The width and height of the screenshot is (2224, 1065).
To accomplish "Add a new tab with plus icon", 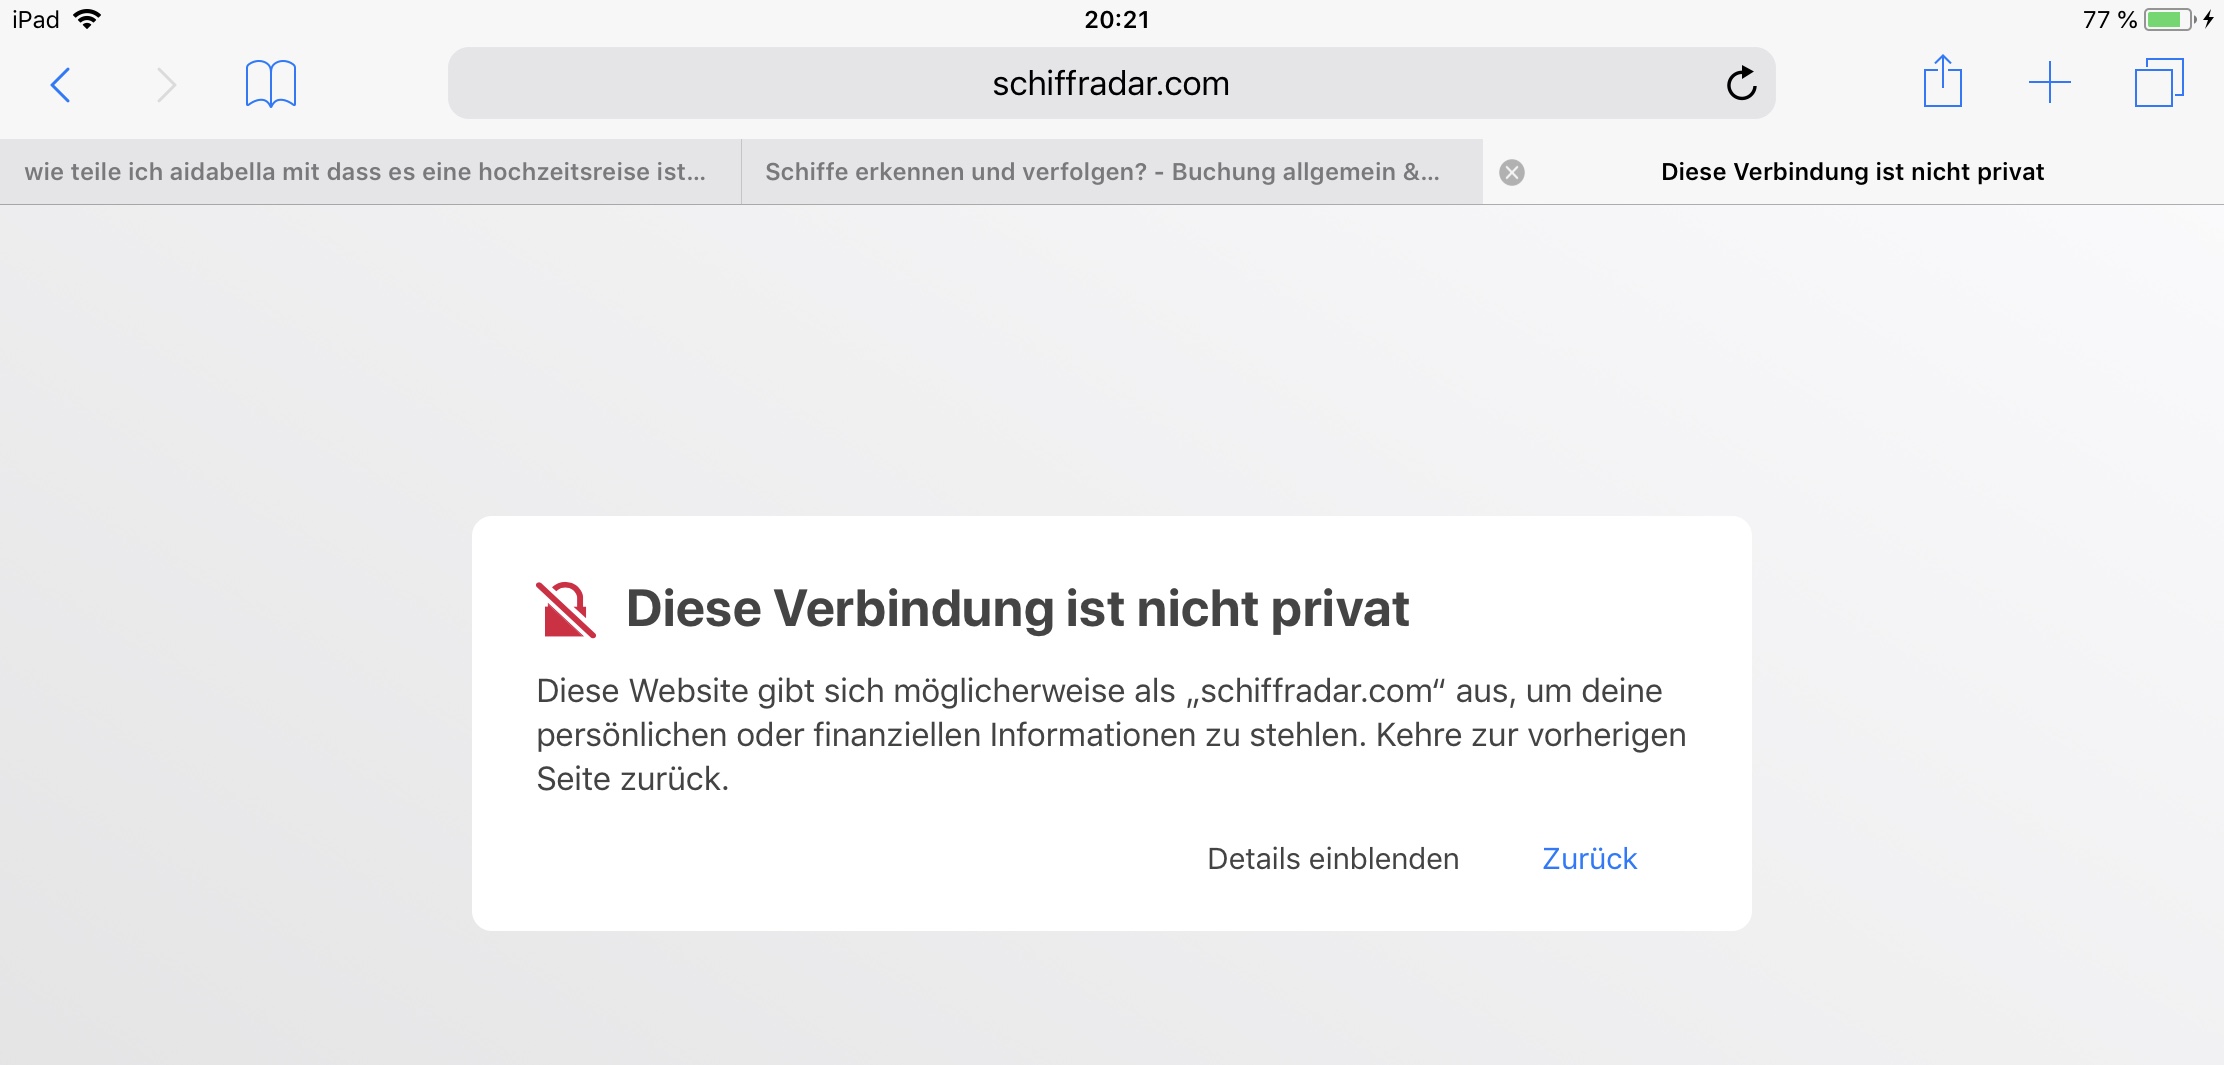I will (x=2049, y=83).
